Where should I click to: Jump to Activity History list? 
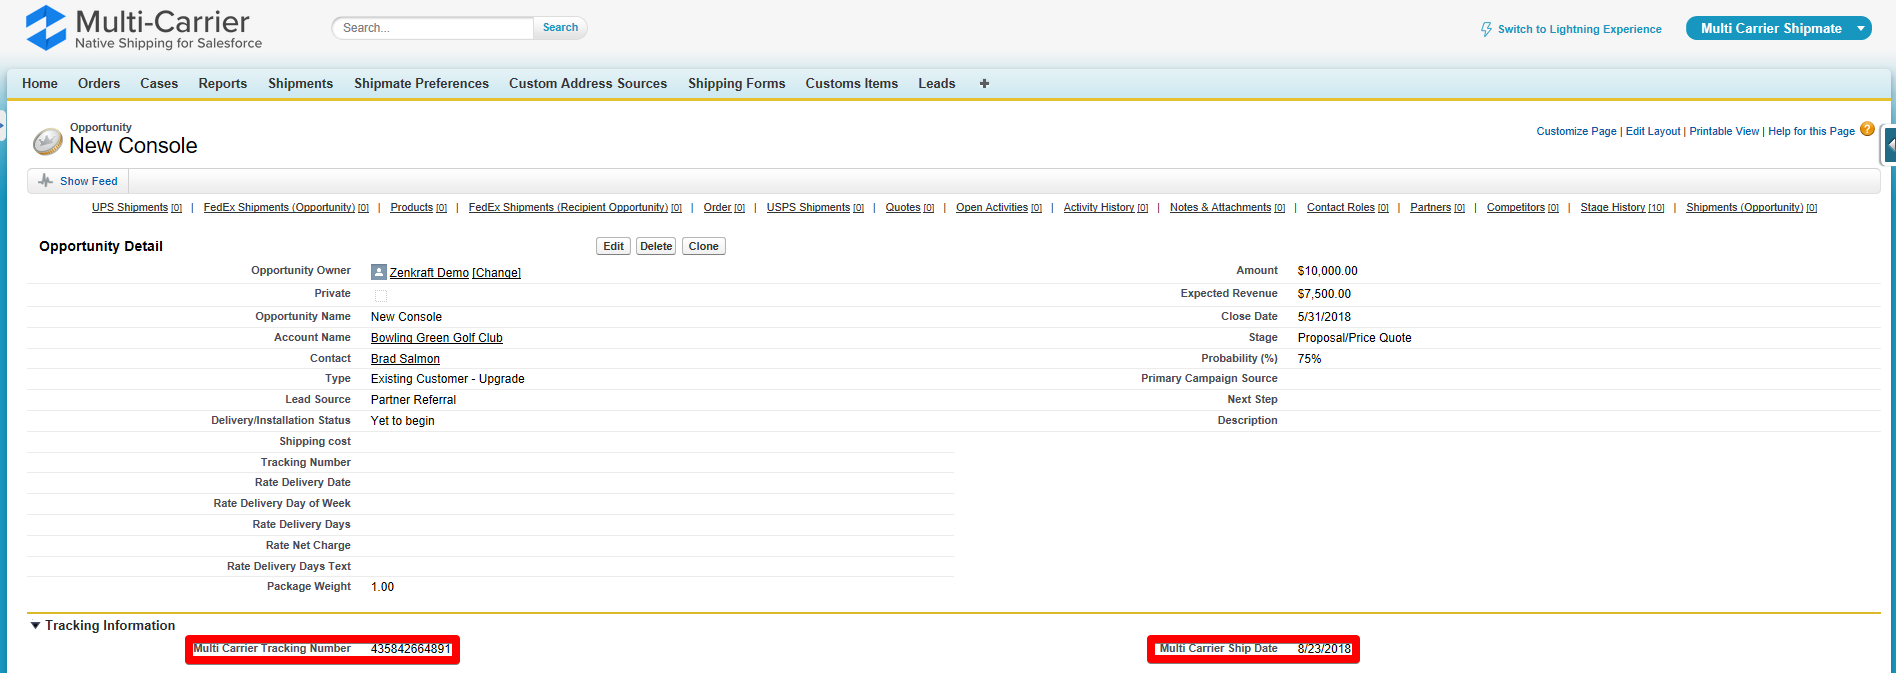tap(1106, 208)
